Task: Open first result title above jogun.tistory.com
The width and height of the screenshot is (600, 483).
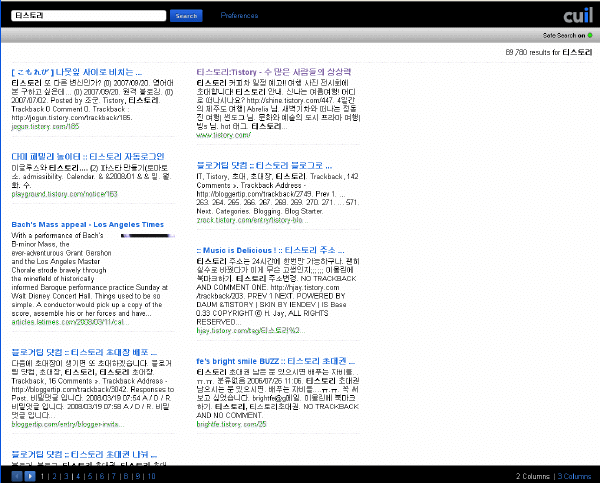Action: click(x=77, y=72)
